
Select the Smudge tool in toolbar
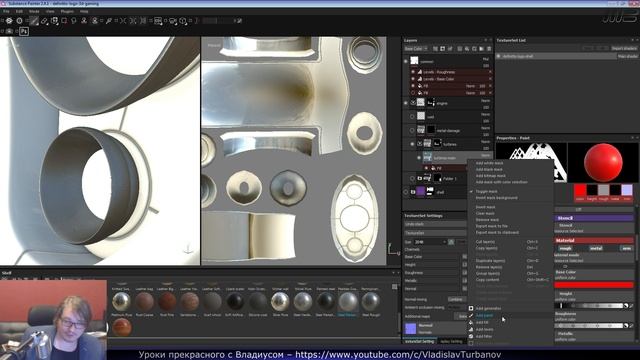[x=74, y=20]
